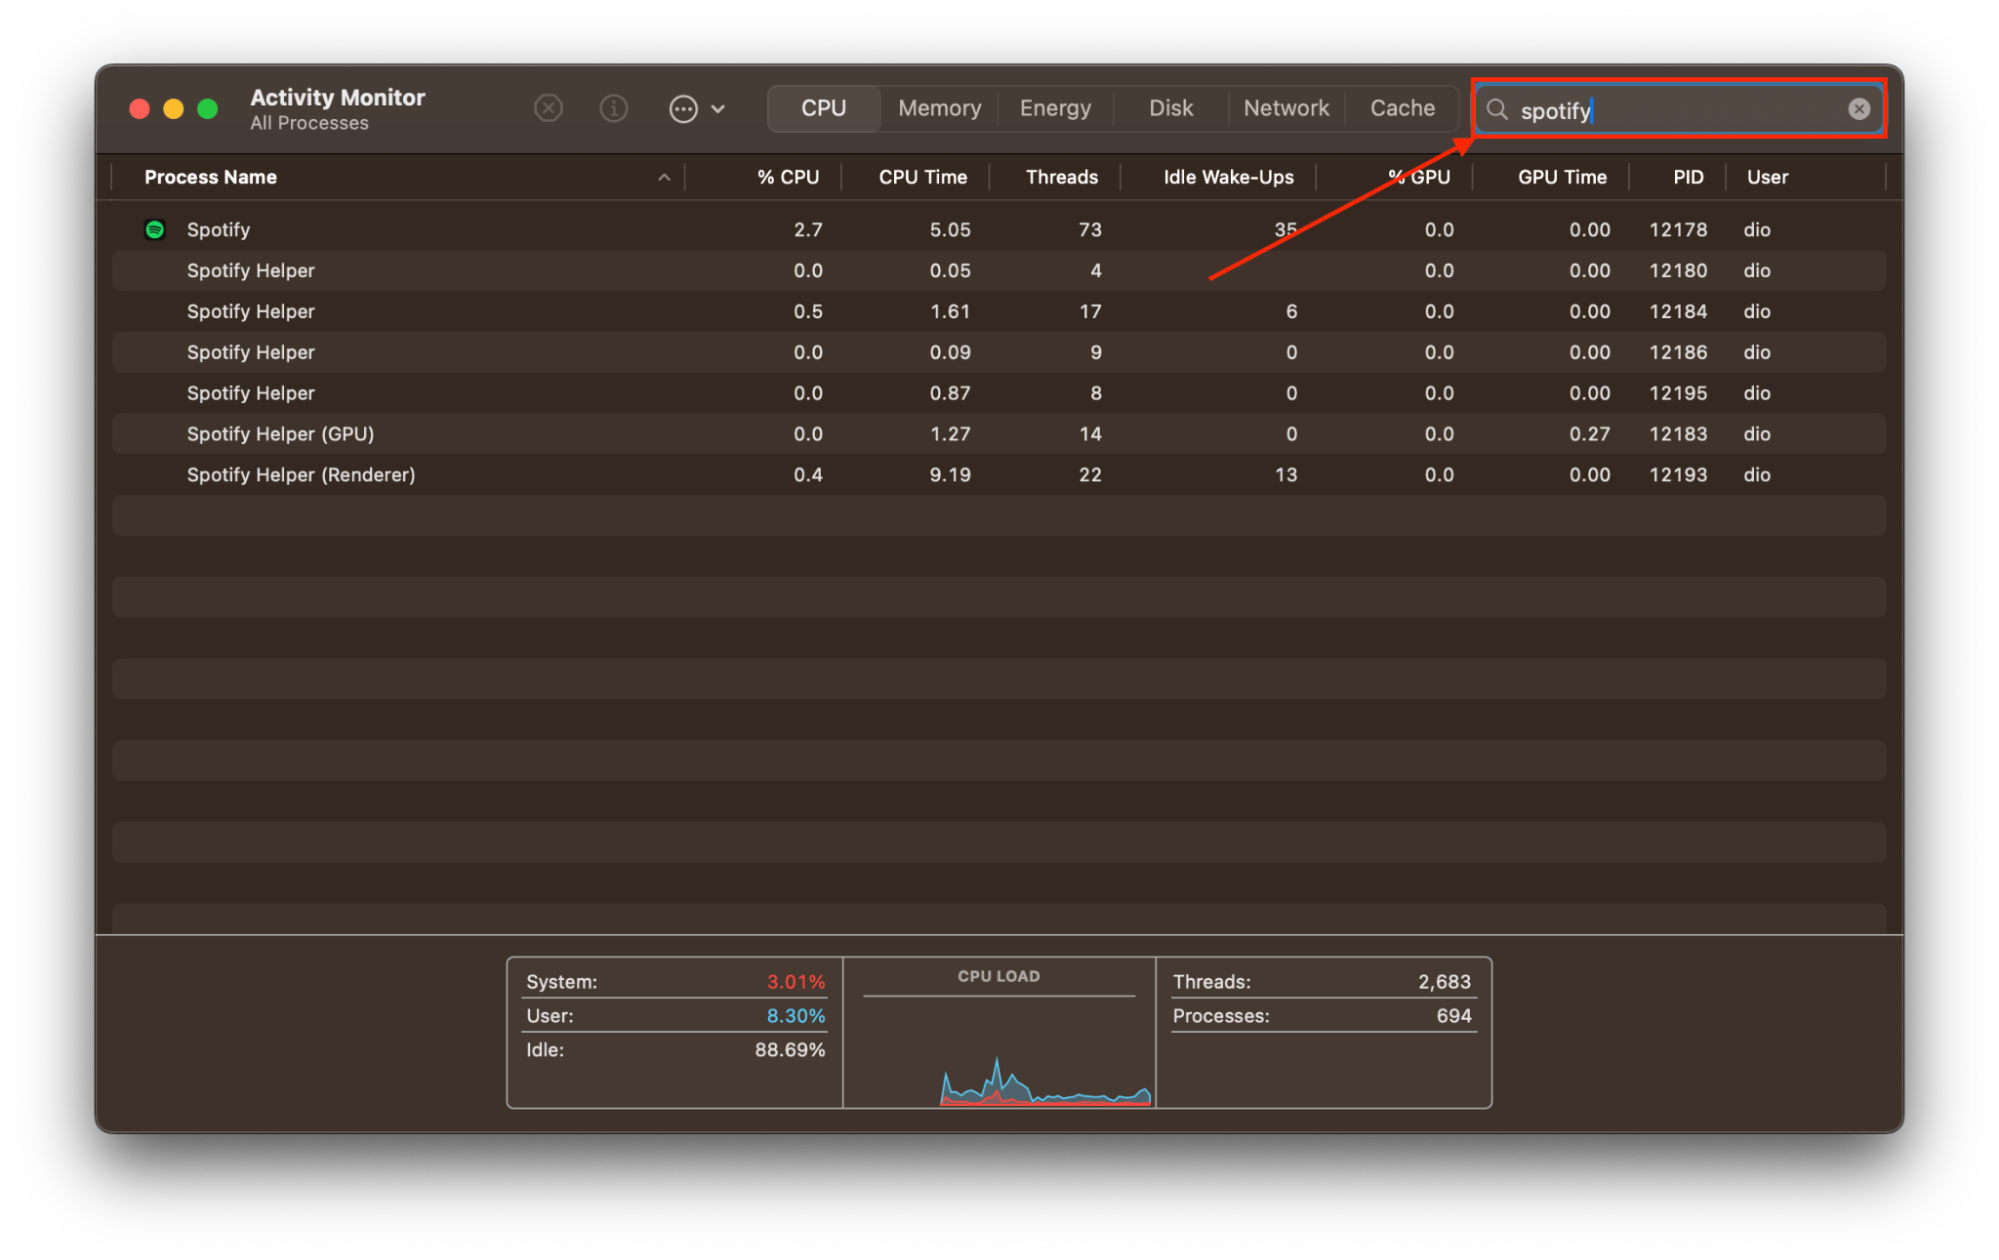Clear the search field with X

(x=1858, y=109)
